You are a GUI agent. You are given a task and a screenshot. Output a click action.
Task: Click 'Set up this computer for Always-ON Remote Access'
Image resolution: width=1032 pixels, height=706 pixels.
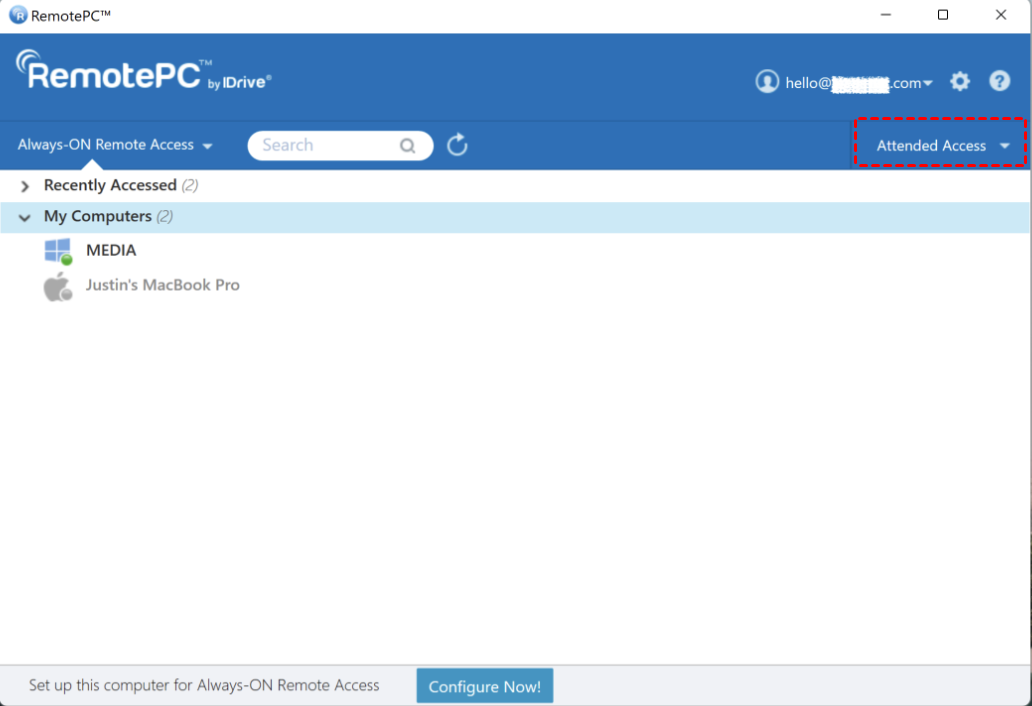point(204,686)
